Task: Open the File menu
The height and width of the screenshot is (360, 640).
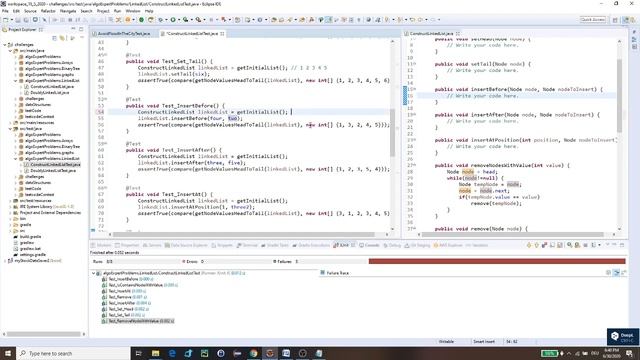Action: coord(5,11)
